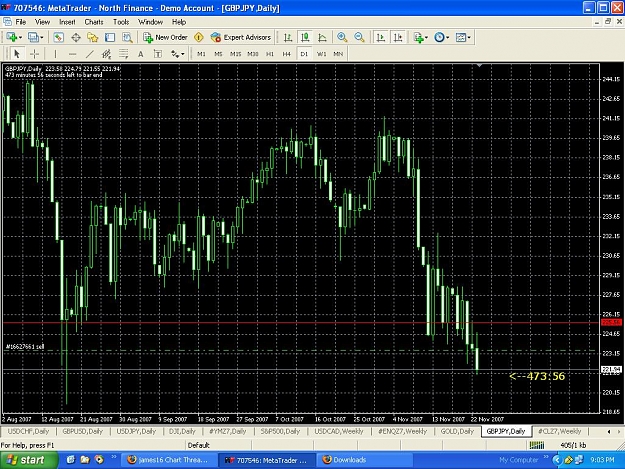Viewport: 625px width, 469px height.
Task: Launch the Strategy Tester
Action: click(x=127, y=37)
